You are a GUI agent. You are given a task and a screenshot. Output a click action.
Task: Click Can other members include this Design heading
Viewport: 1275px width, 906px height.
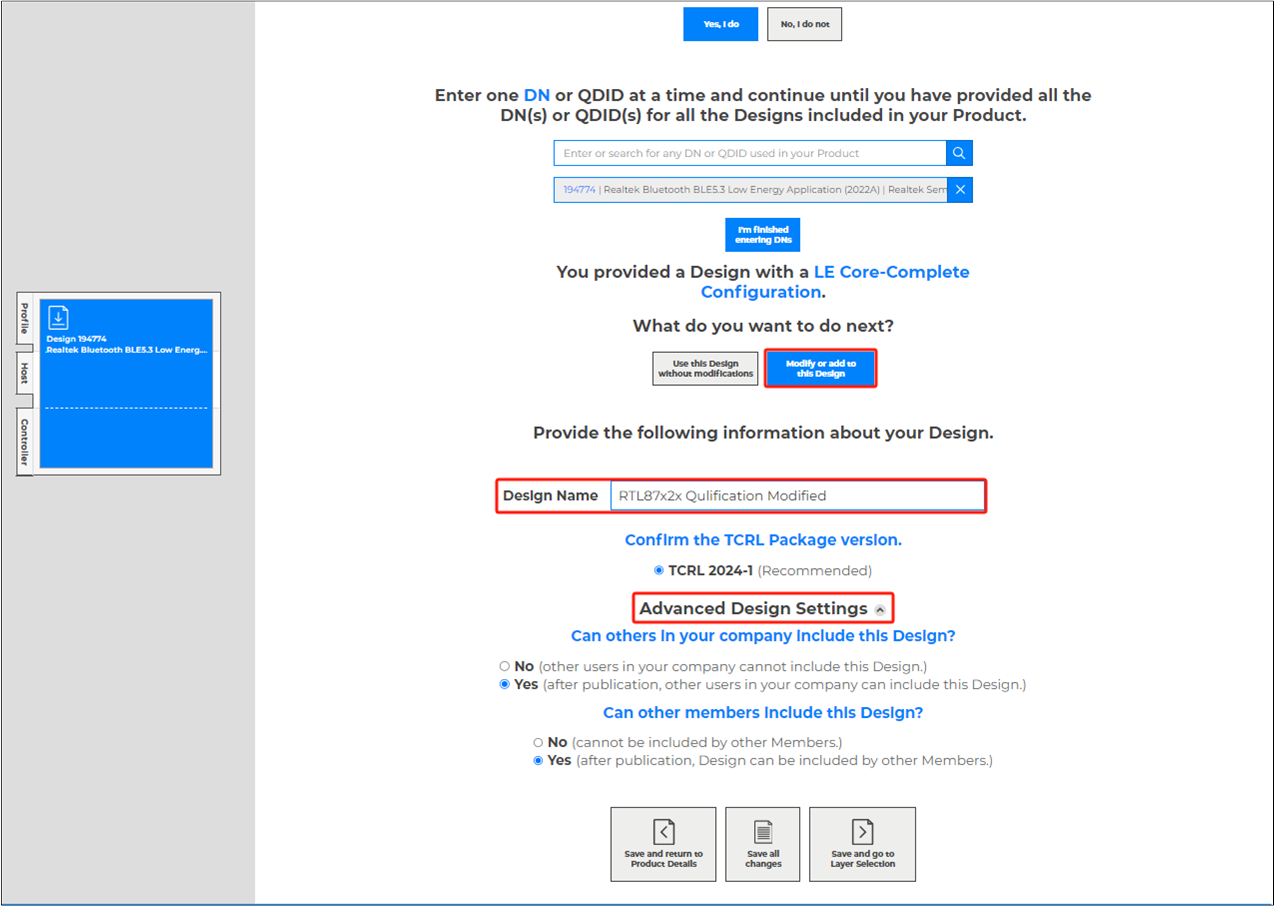(x=763, y=713)
